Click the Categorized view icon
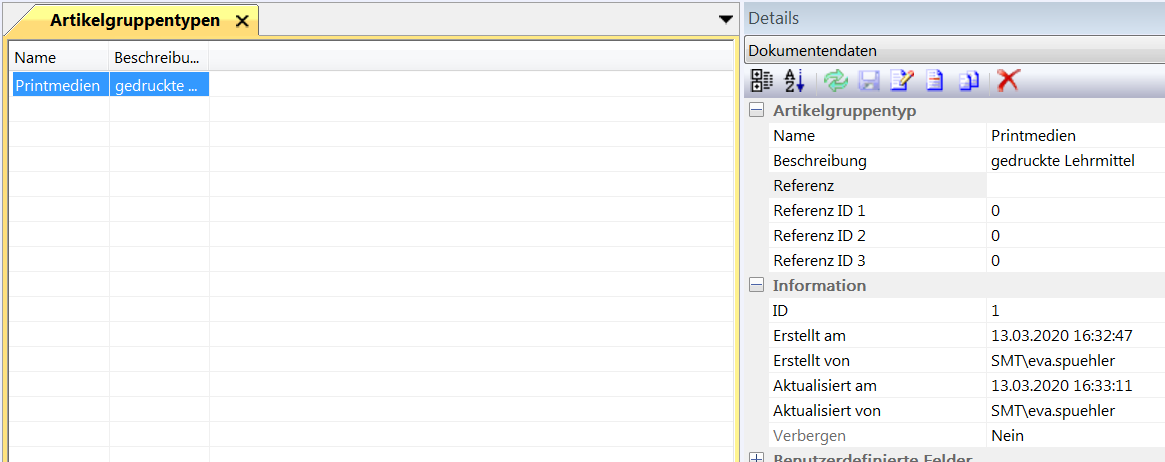 (761, 82)
